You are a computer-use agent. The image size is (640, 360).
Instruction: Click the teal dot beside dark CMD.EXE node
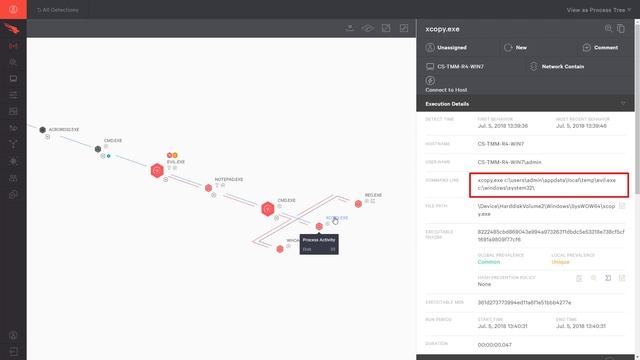109,156
